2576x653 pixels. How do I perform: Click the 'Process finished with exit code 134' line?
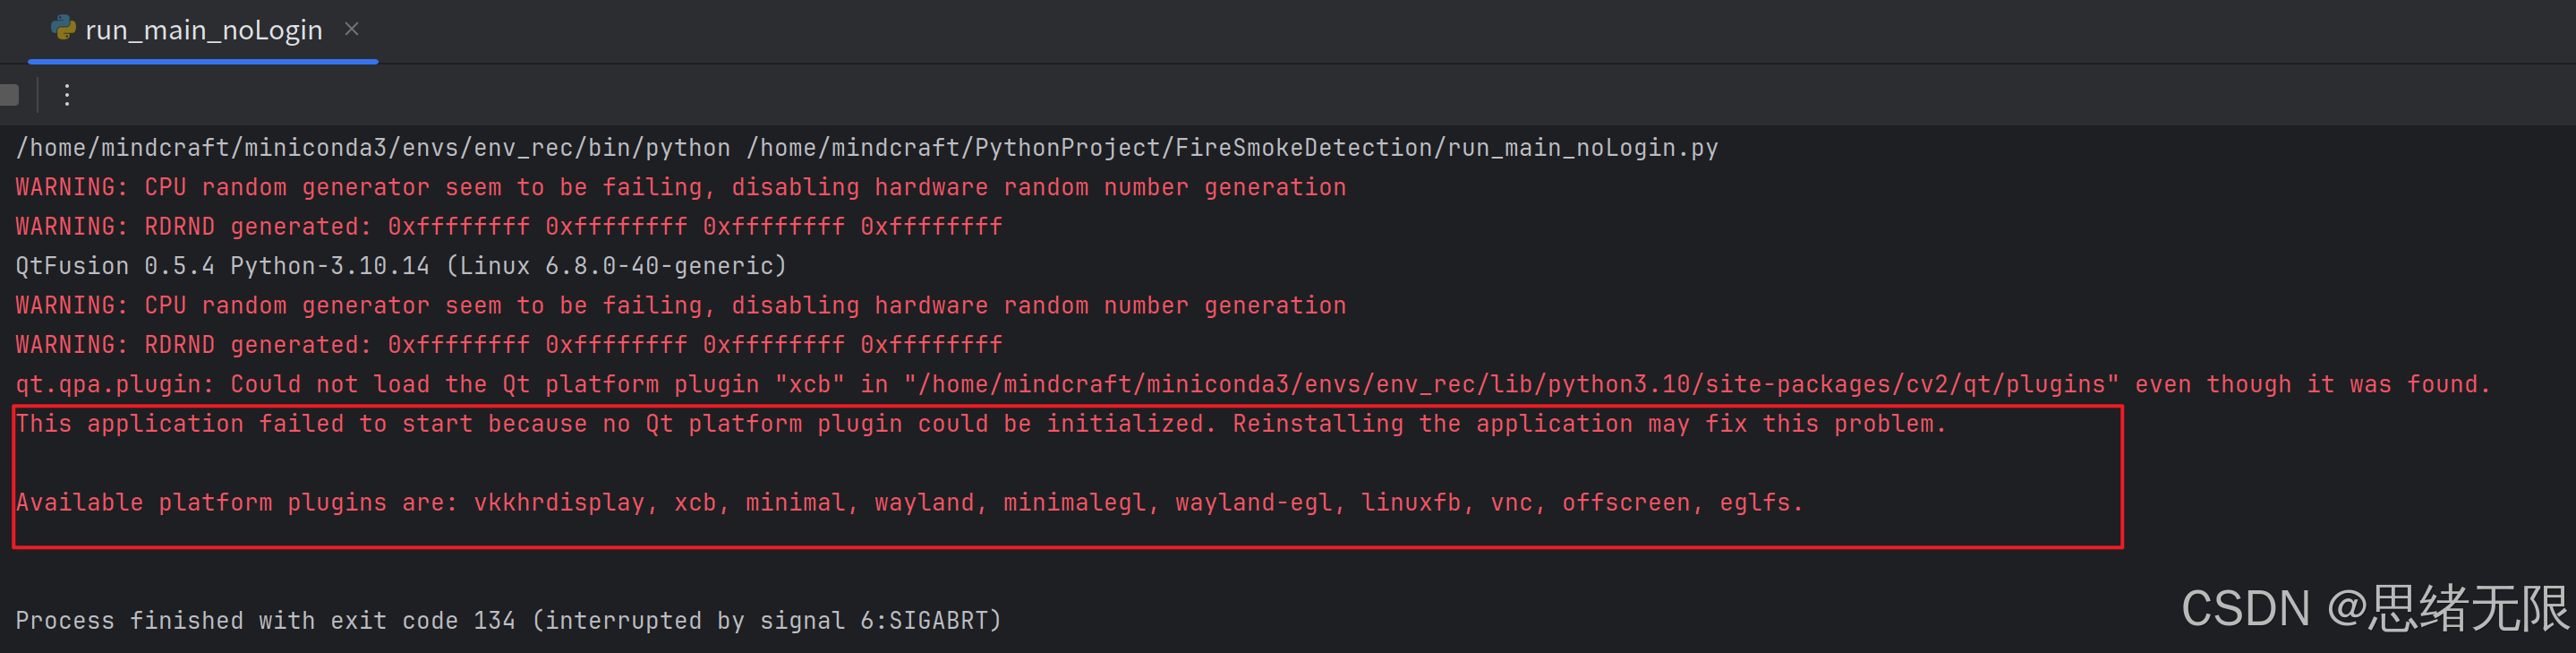point(507,621)
